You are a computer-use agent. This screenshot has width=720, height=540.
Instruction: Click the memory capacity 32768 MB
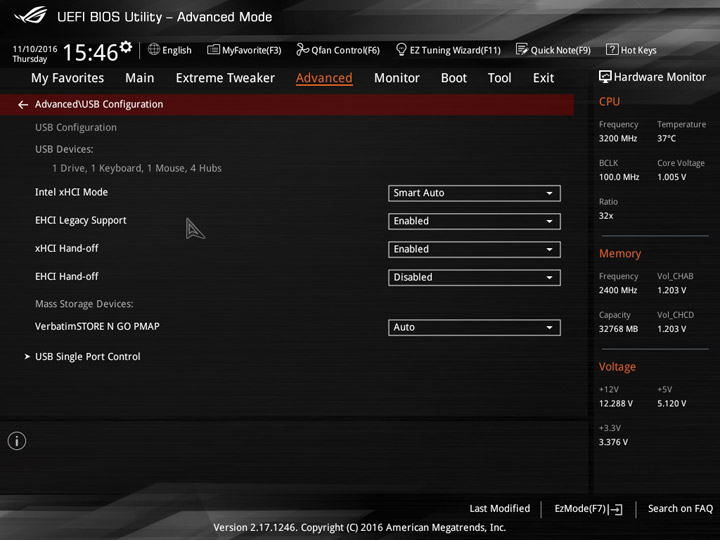[618, 329]
